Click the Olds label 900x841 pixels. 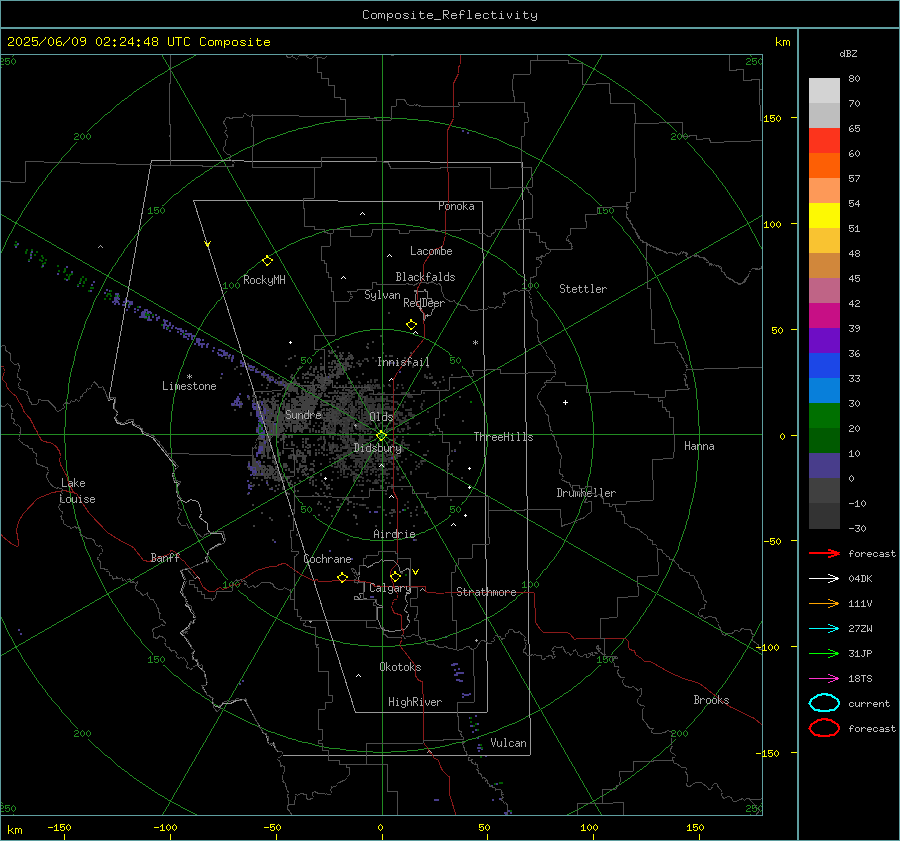pyautogui.click(x=381, y=417)
